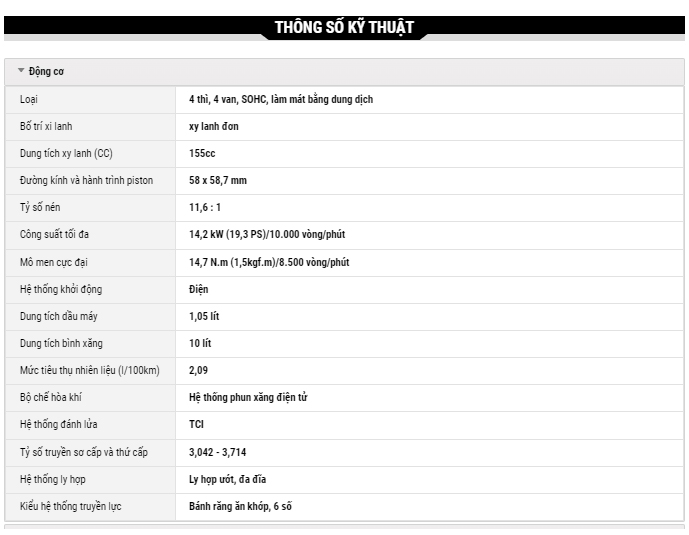Click the 155cc cylinder capacity value
Viewport: 689px width, 535px height.
202,154
